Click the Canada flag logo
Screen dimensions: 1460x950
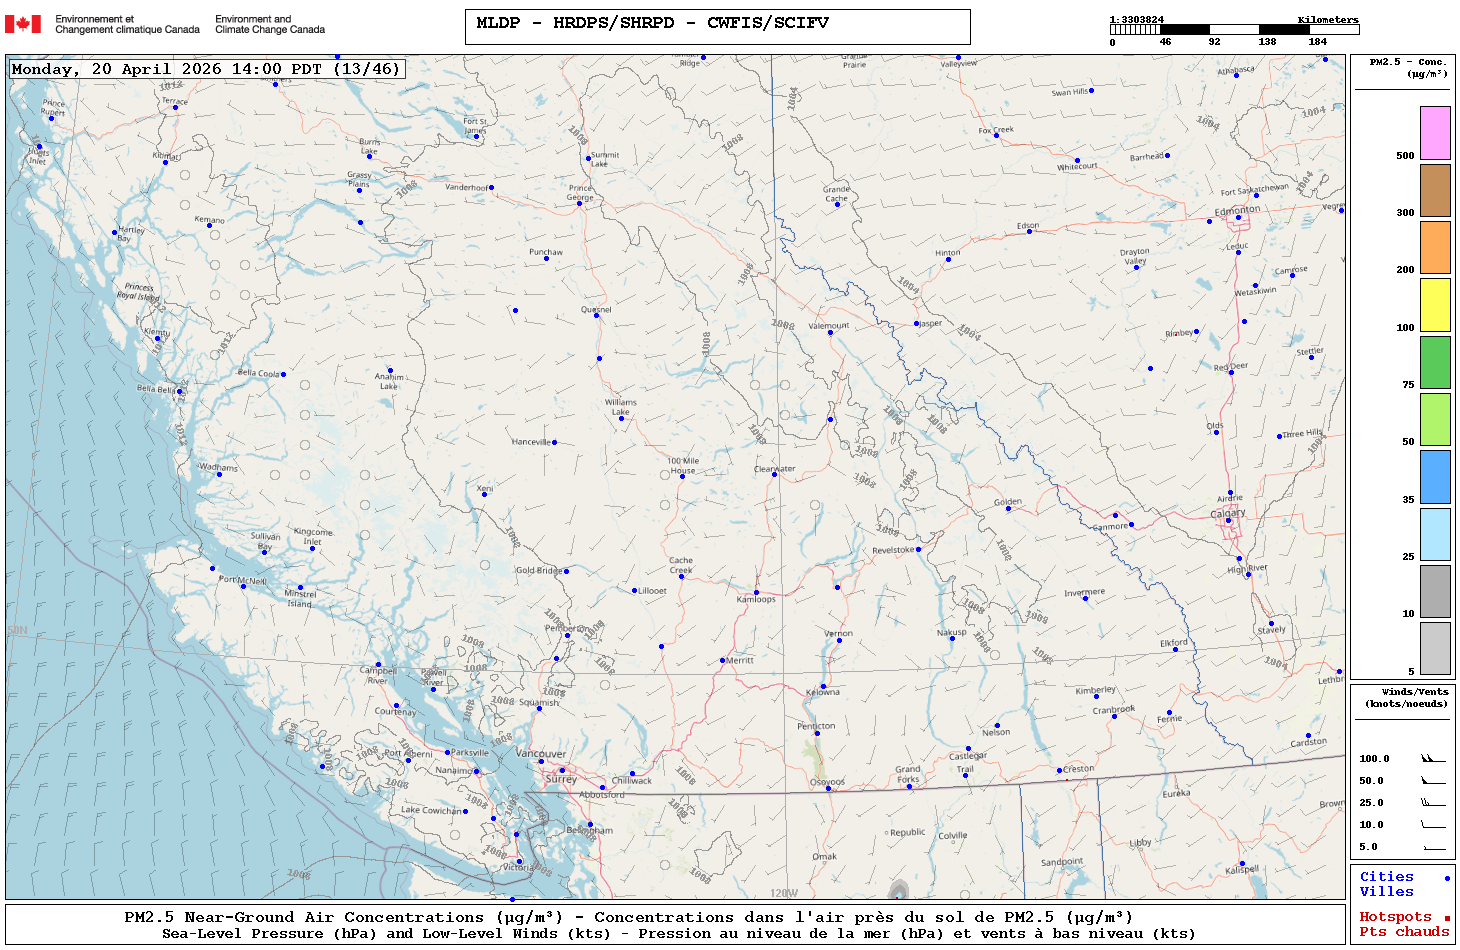[x=23, y=24]
